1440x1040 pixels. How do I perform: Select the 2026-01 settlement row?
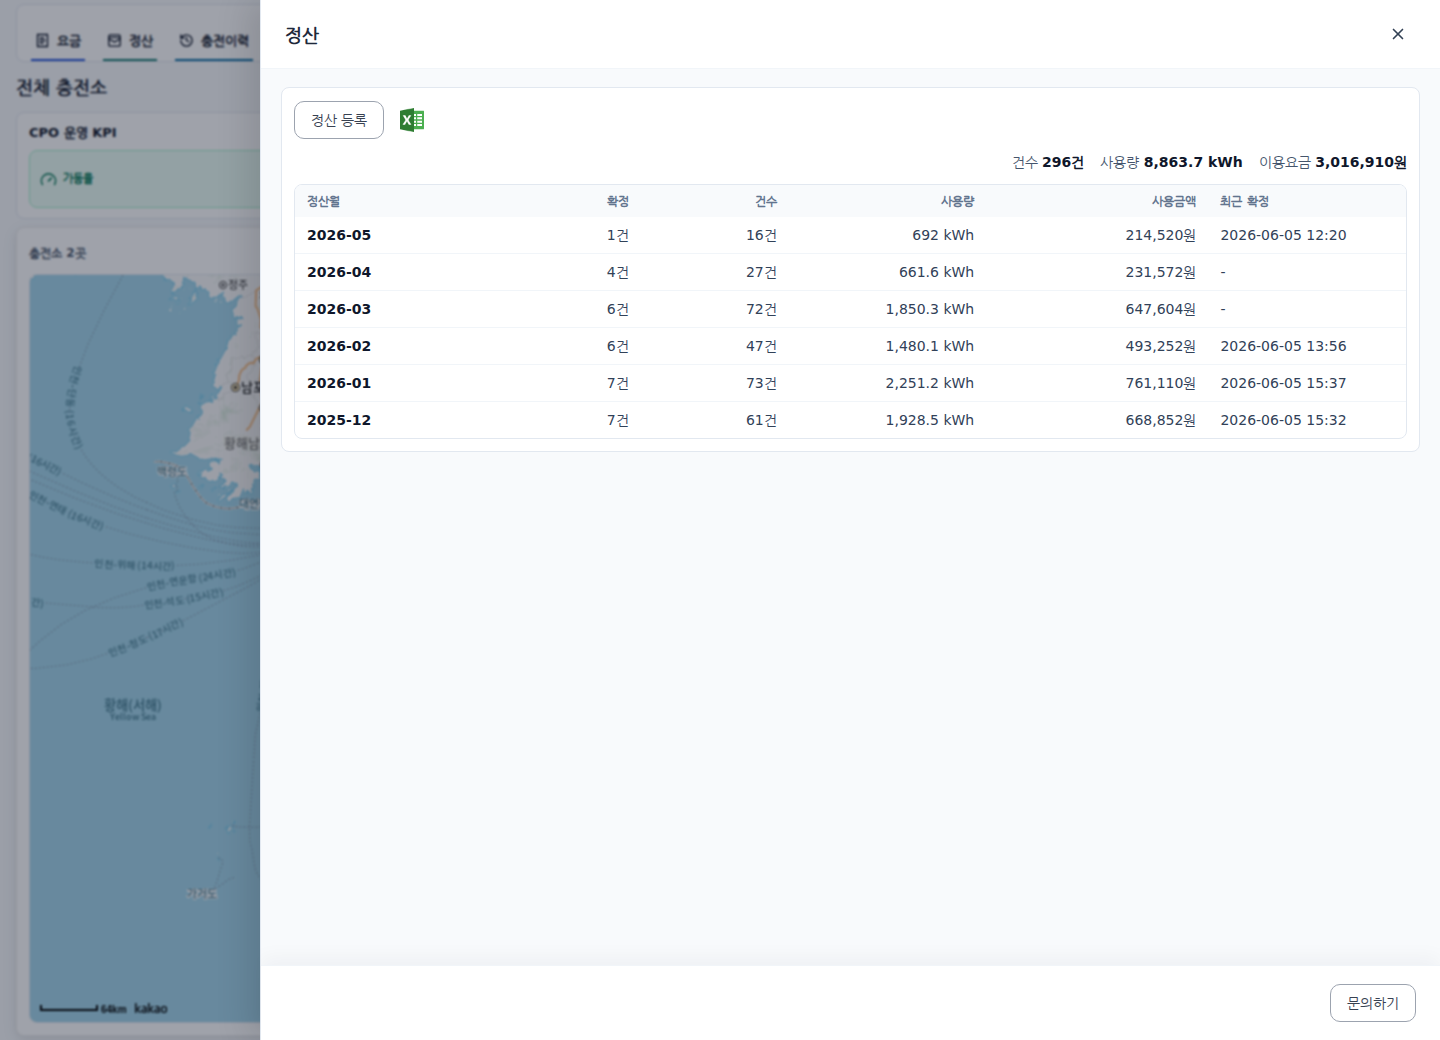point(850,383)
